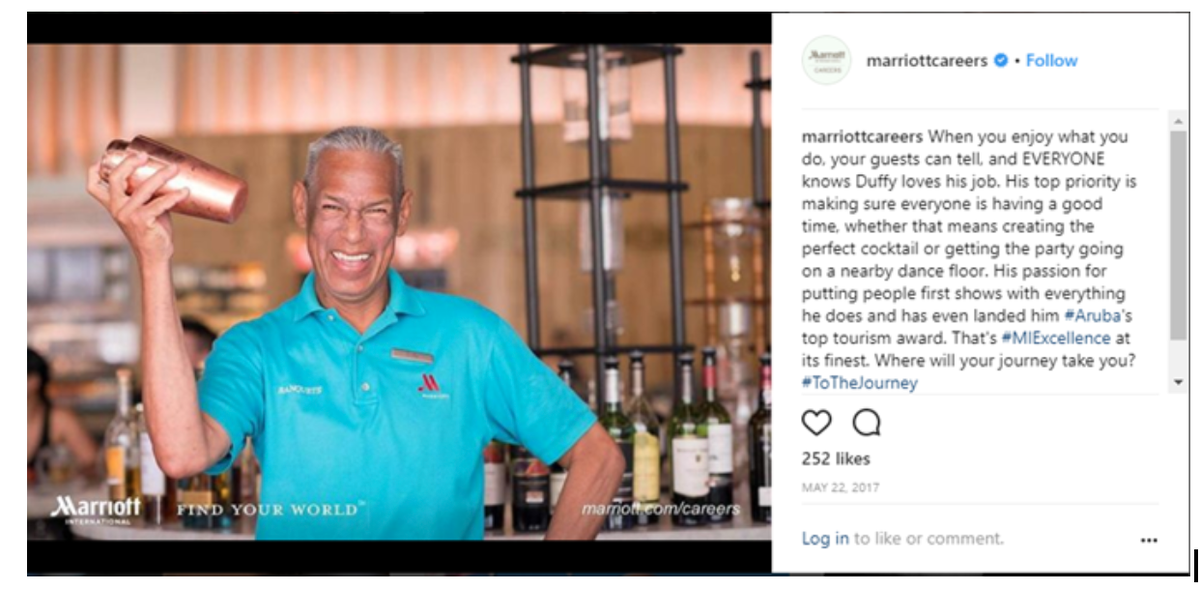Click the caption scrollbar thumb
1200x590 pixels.
click(x=1178, y=235)
